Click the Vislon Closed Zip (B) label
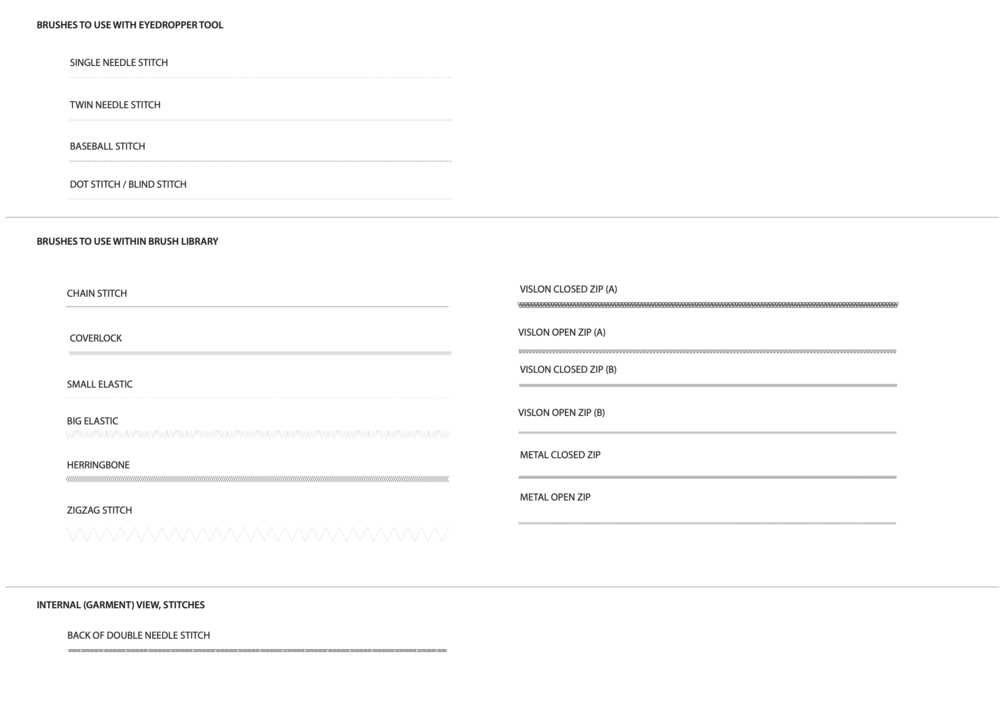 (567, 370)
